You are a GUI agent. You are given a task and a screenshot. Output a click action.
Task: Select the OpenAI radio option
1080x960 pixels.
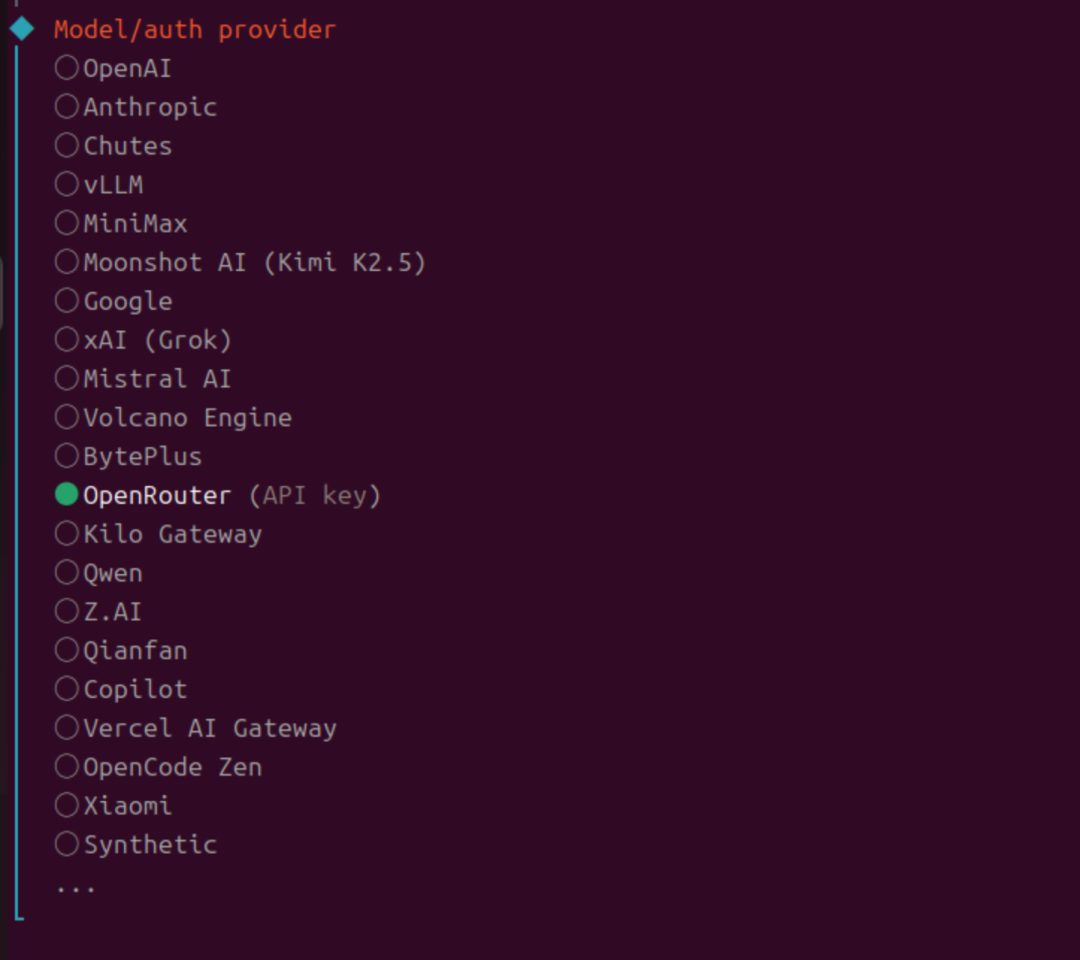click(x=67, y=68)
